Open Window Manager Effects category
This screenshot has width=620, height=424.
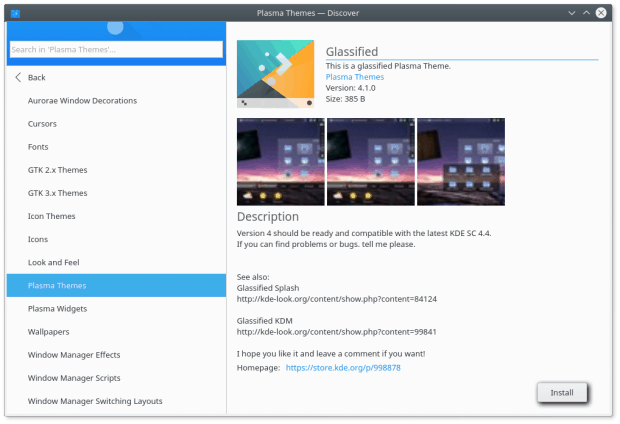[x=74, y=354]
